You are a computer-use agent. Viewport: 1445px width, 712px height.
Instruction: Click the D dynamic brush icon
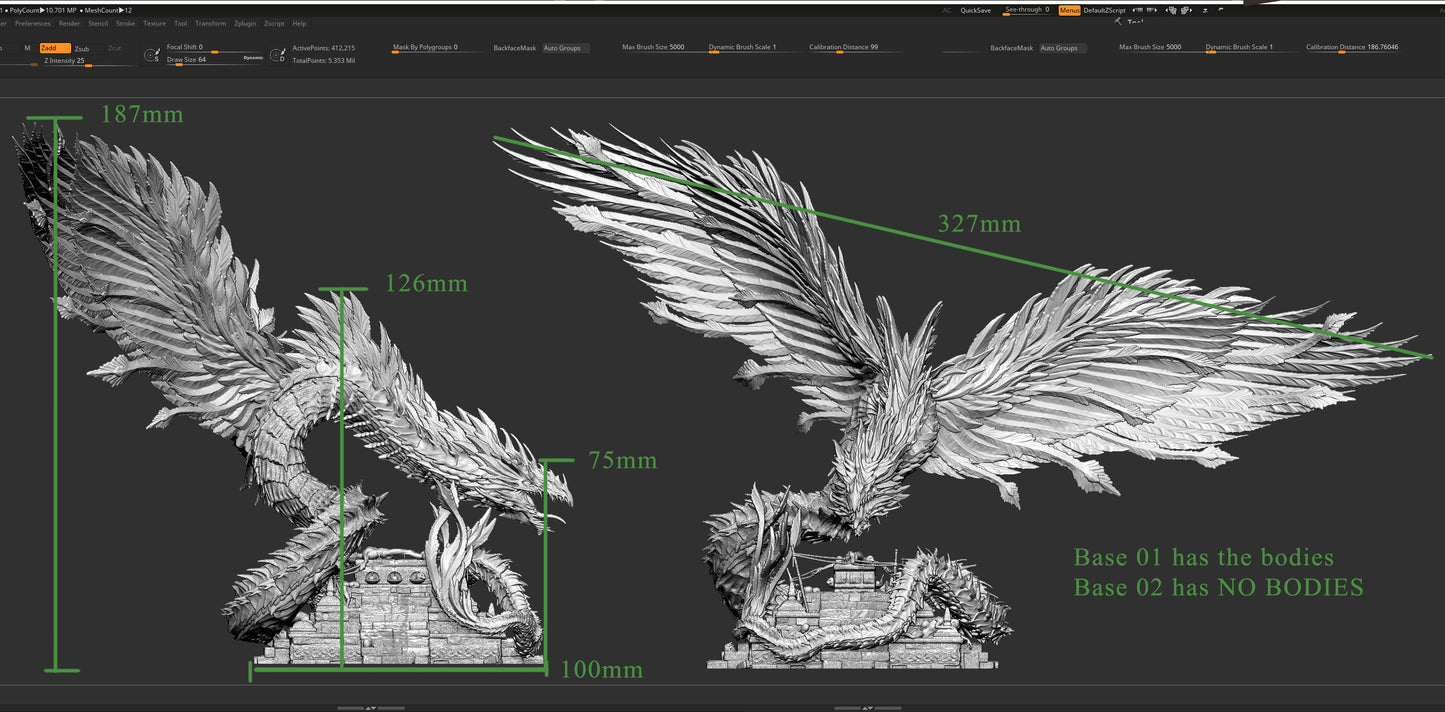click(x=277, y=55)
